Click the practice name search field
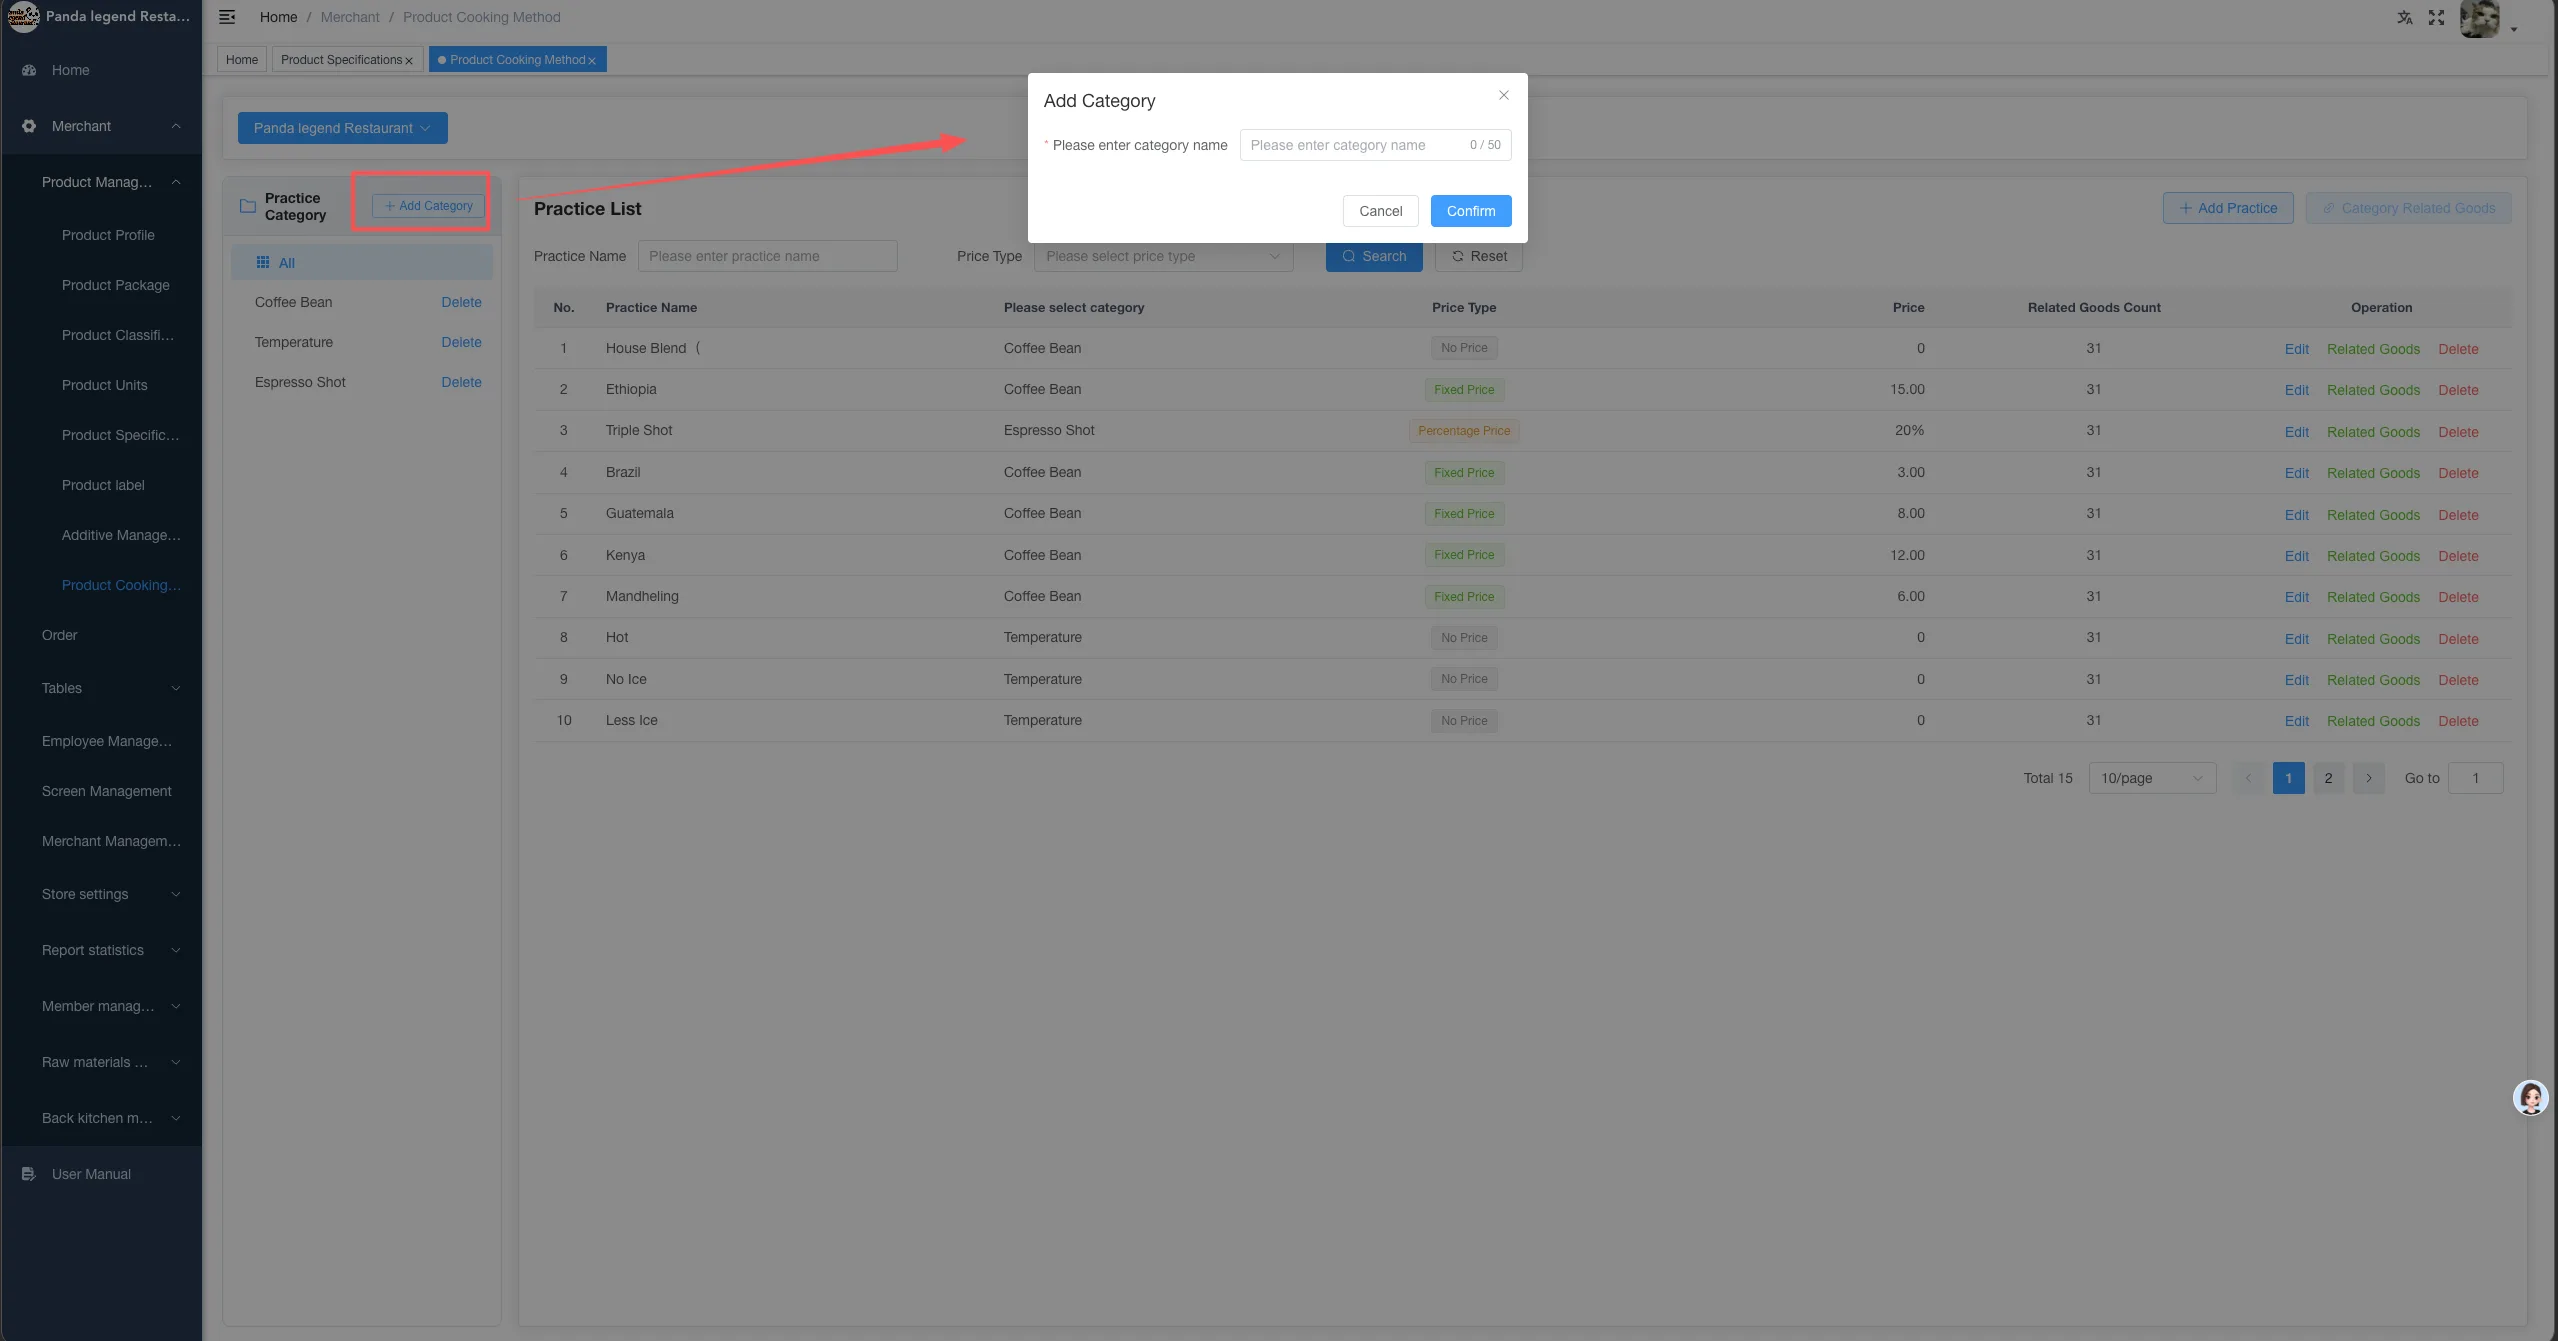Image resolution: width=2558 pixels, height=1341 pixels. (x=768, y=256)
